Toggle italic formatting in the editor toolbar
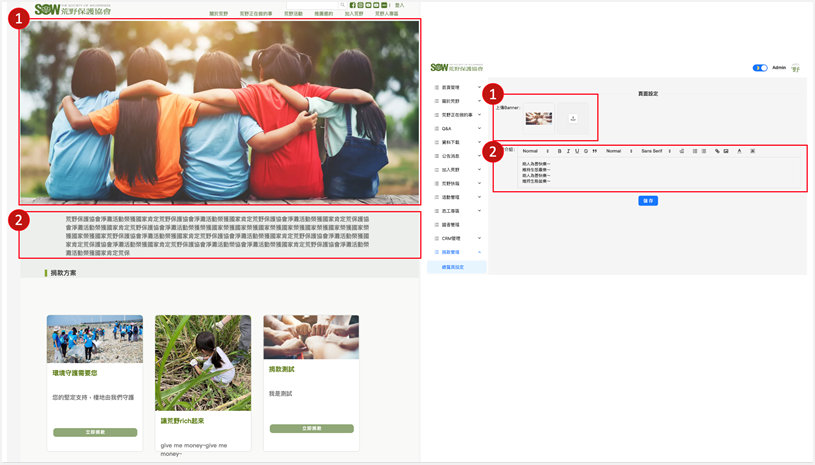 [568, 151]
